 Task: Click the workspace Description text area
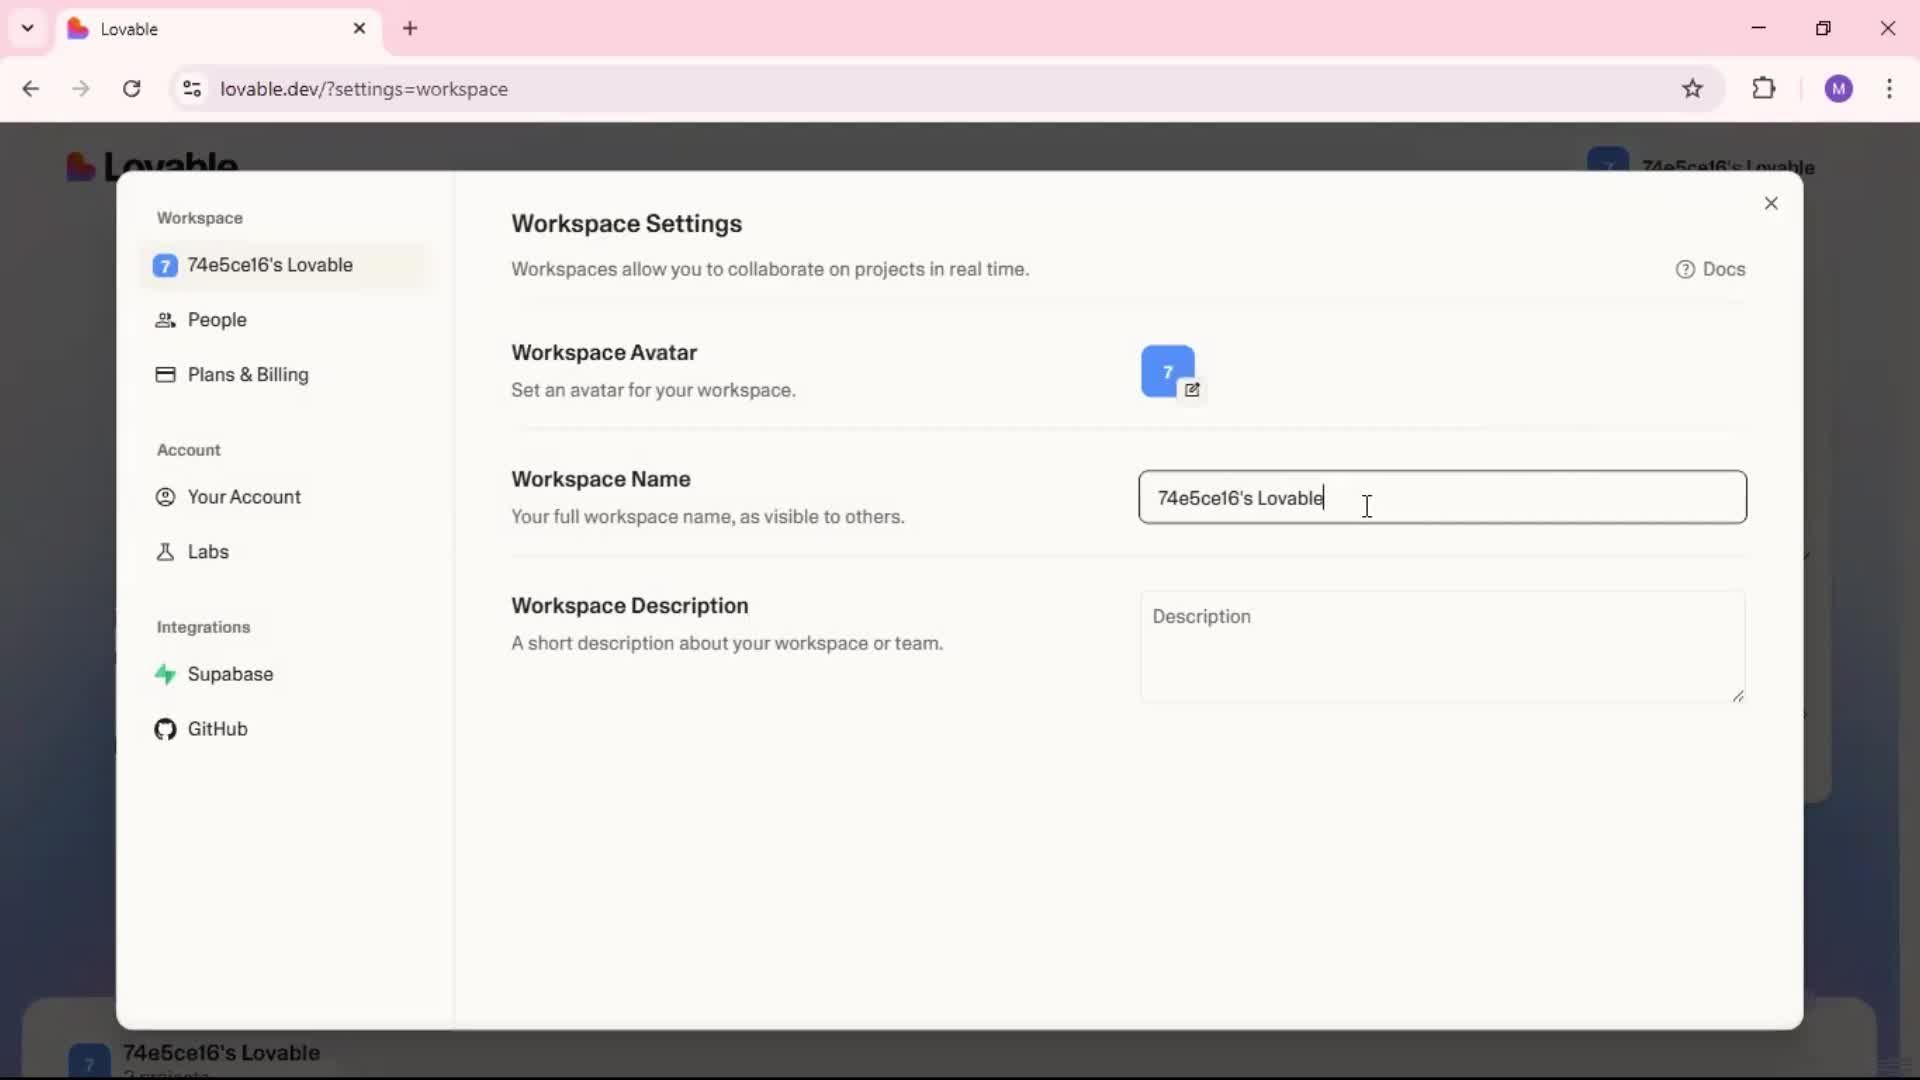tap(1442, 646)
